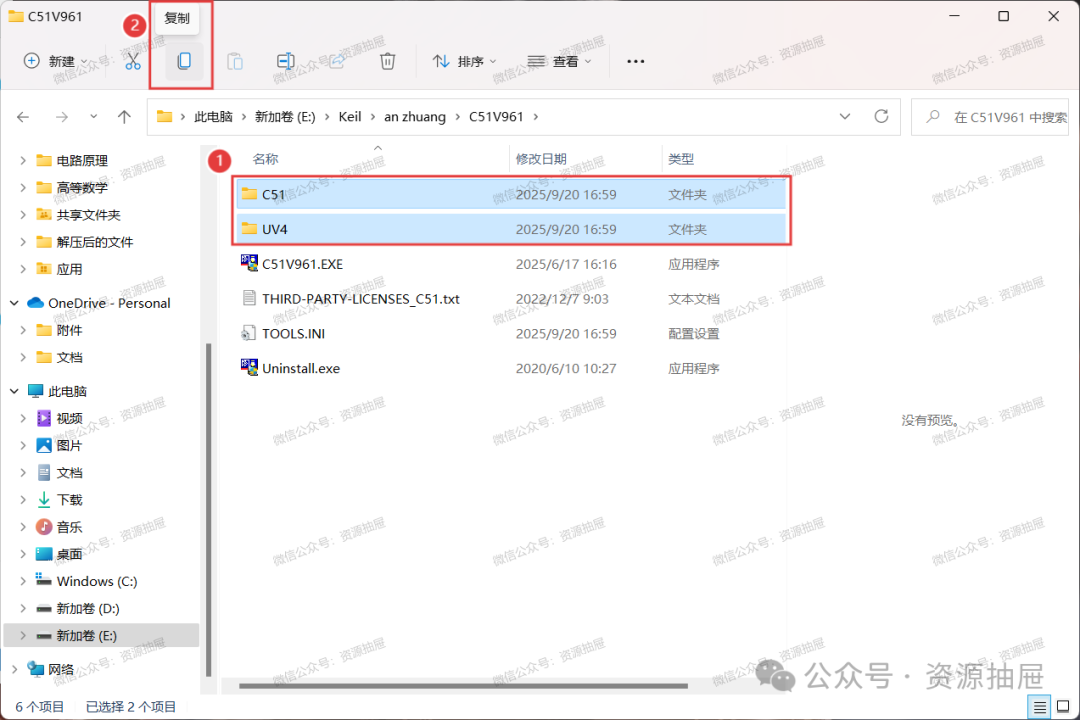Click the Copy icon in toolbar
The height and width of the screenshot is (720, 1080).
click(184, 61)
